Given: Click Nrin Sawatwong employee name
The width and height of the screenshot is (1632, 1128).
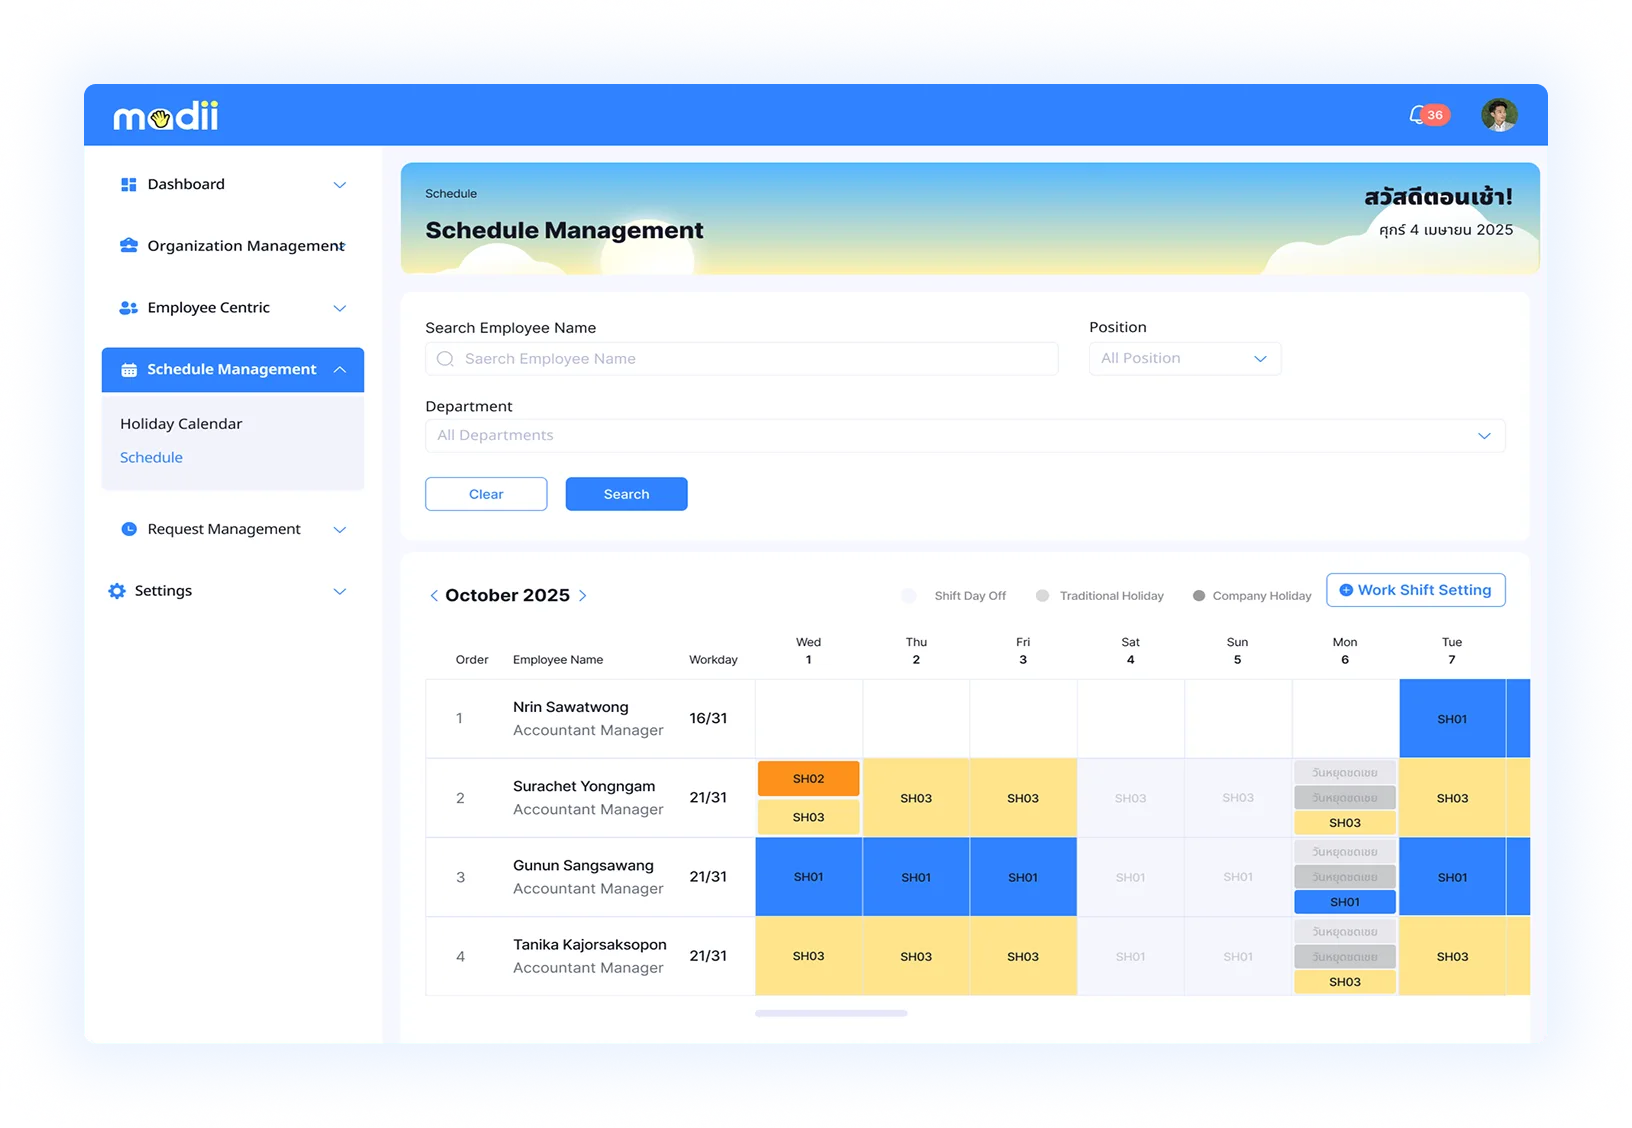Looking at the screenshot, I should coord(571,707).
